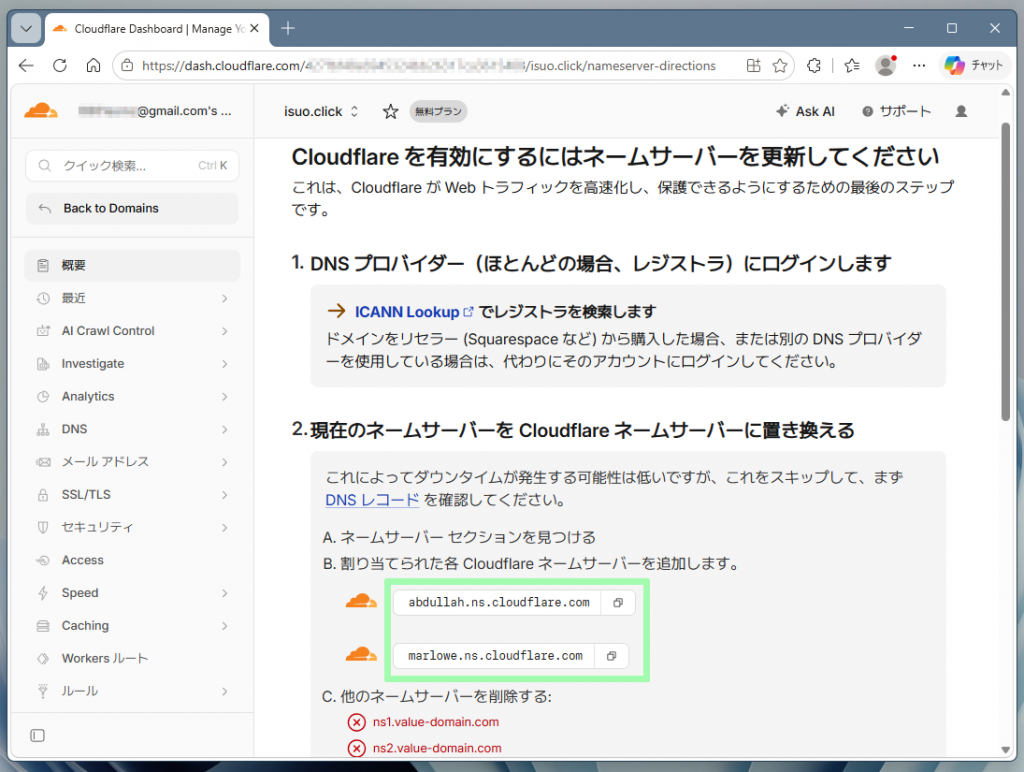The width and height of the screenshot is (1024, 772).
Task: Open the isuo.click domain selector
Action: pyautogui.click(x=321, y=112)
